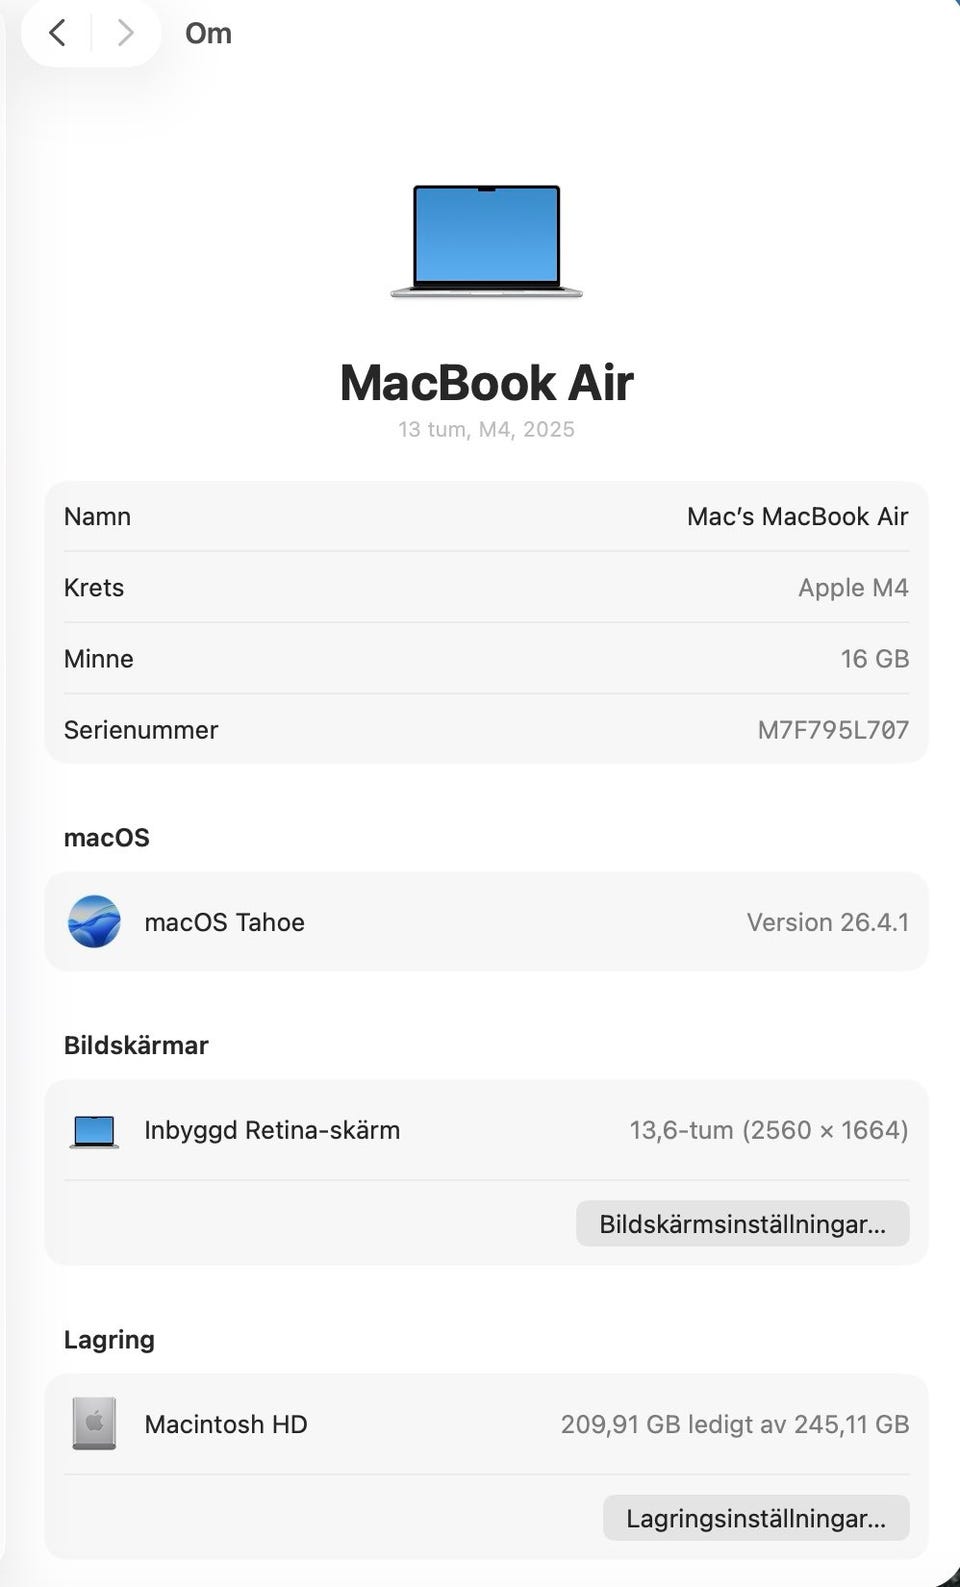The image size is (960, 1587).
Task: Click the Macintosh HD label
Action: 226,1424
